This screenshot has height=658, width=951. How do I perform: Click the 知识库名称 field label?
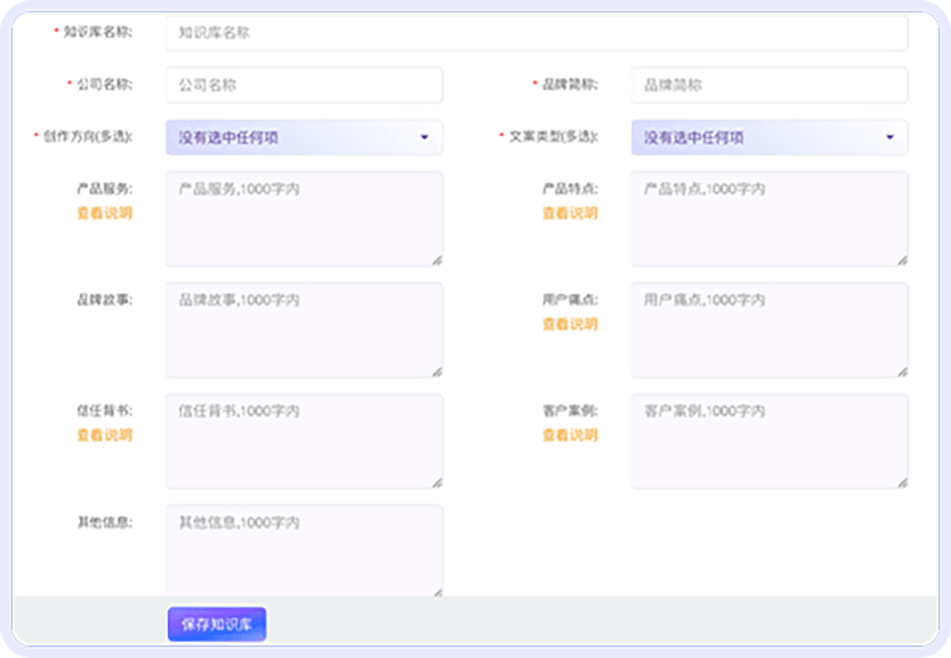(x=98, y=32)
